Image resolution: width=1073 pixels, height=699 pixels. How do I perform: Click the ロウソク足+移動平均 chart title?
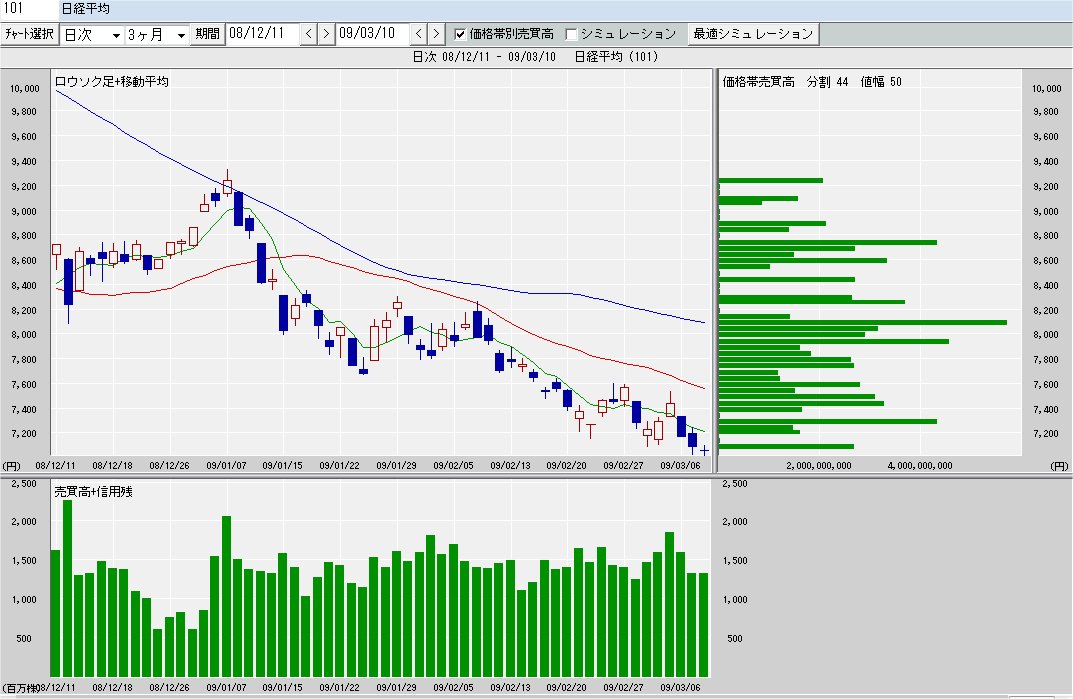[x=110, y=82]
